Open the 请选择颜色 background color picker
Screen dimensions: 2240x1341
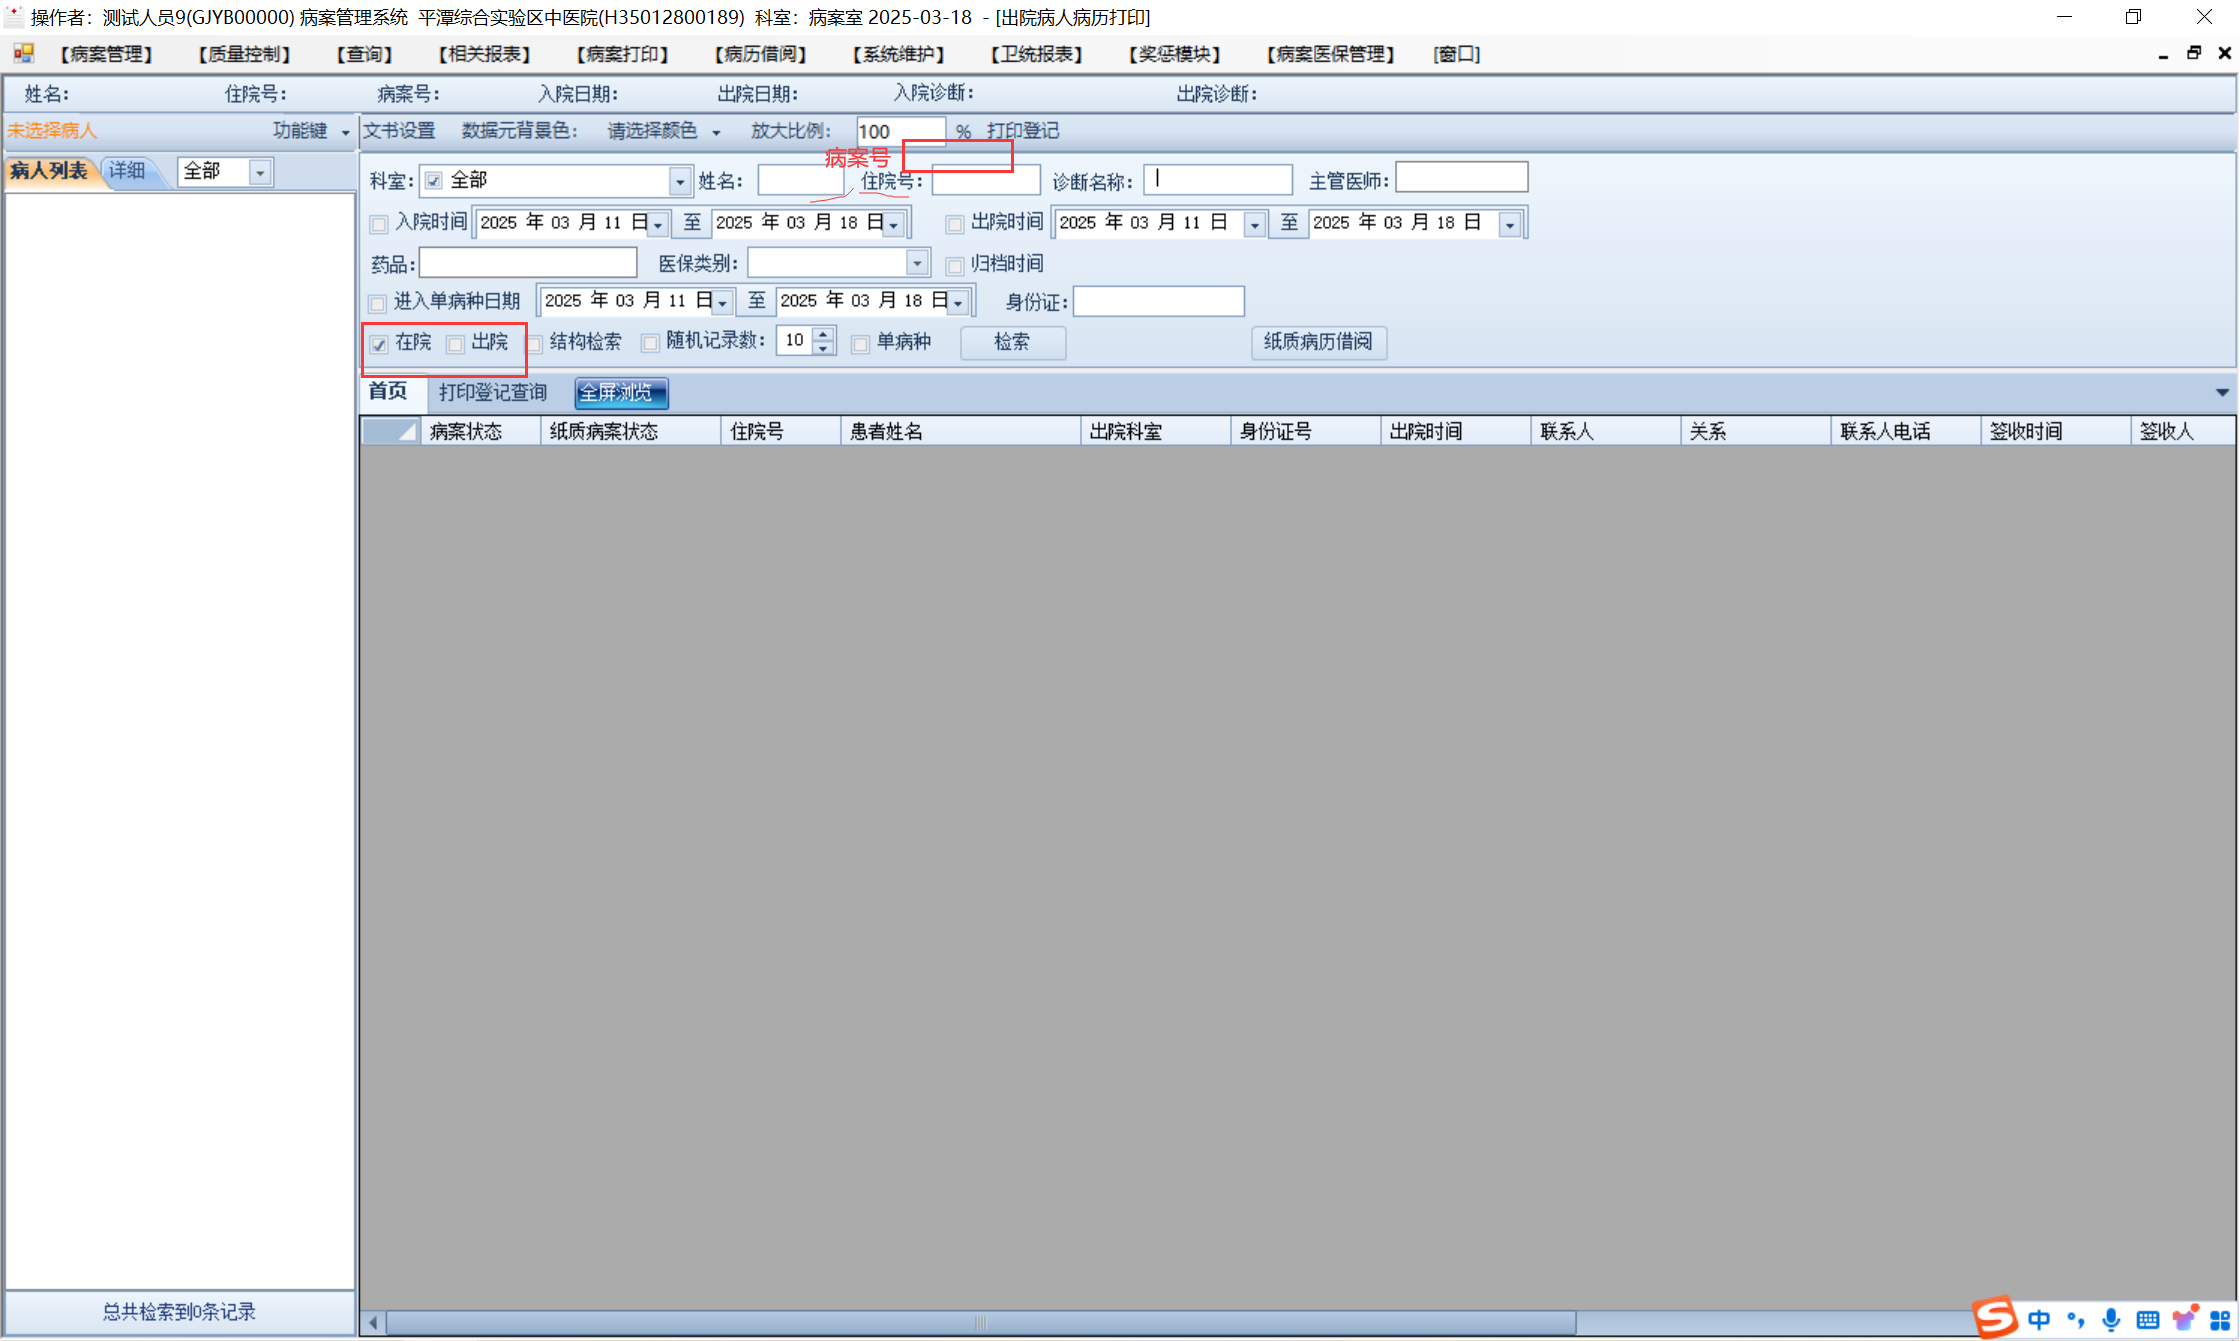click(663, 131)
